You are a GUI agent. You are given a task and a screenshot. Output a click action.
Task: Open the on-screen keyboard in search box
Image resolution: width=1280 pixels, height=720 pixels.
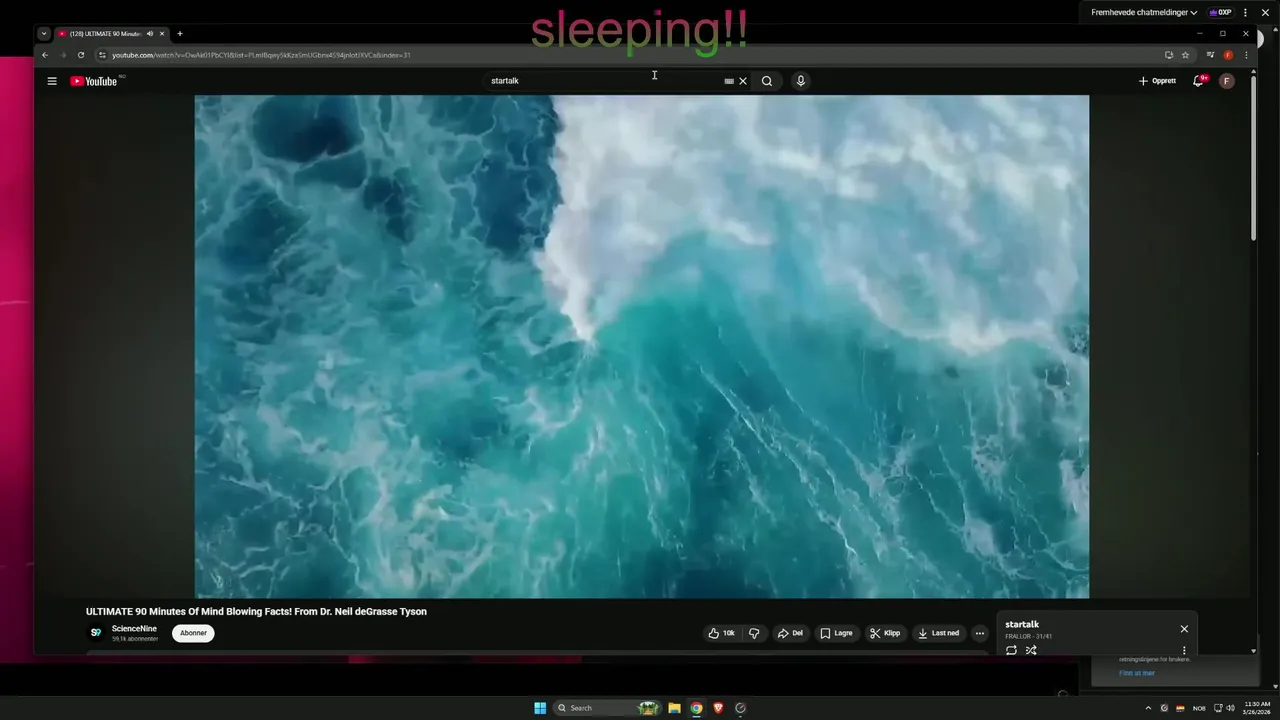[x=729, y=81]
